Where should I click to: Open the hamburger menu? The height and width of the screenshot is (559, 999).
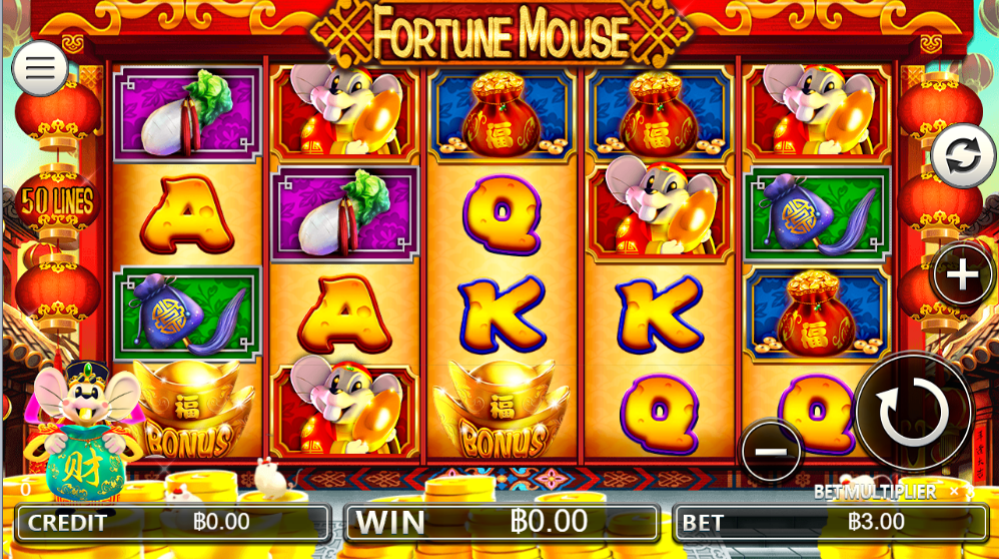click(x=40, y=68)
